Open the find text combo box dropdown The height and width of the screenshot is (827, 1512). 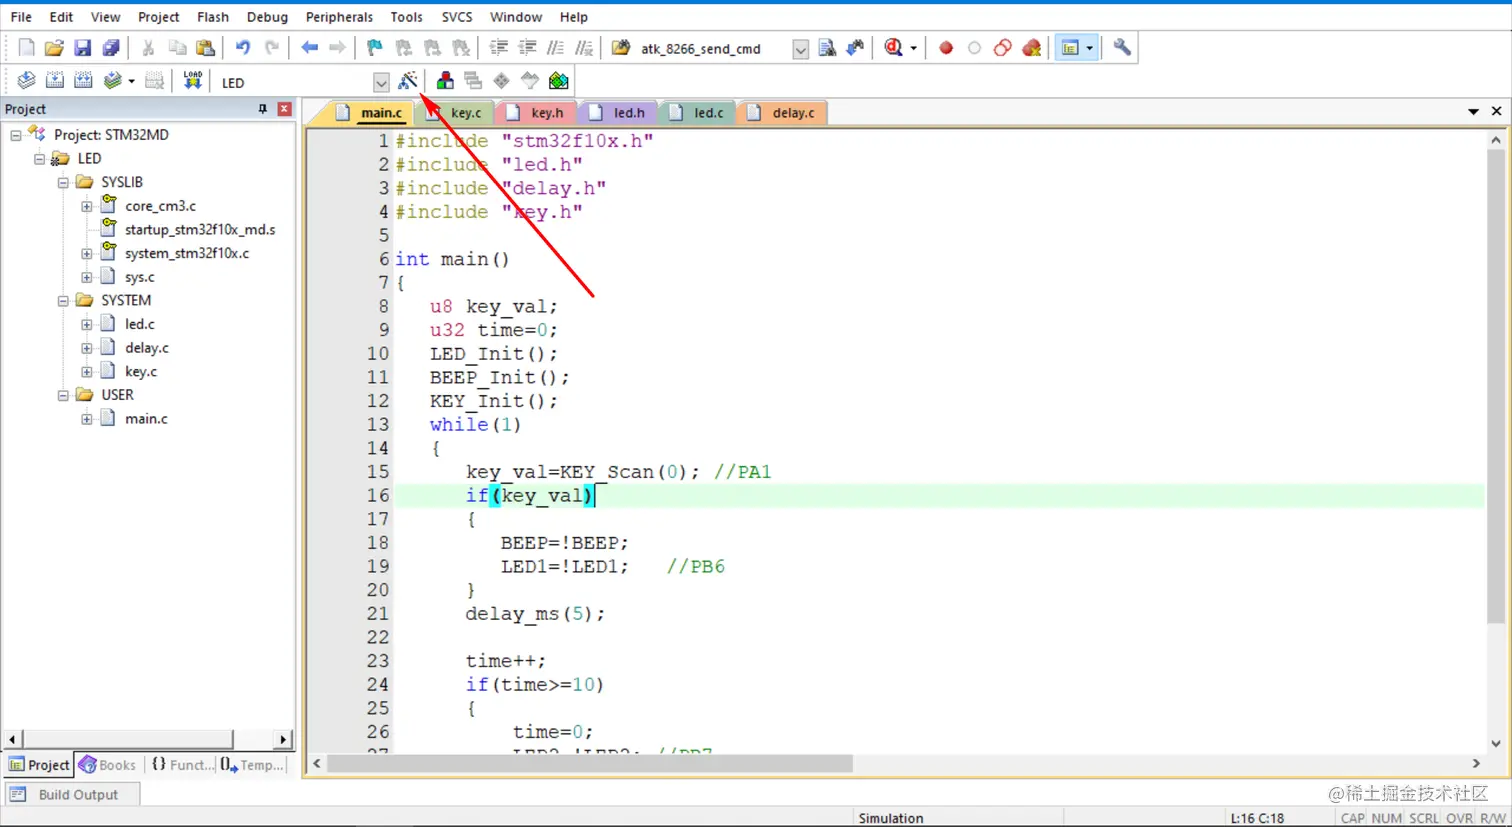click(800, 49)
